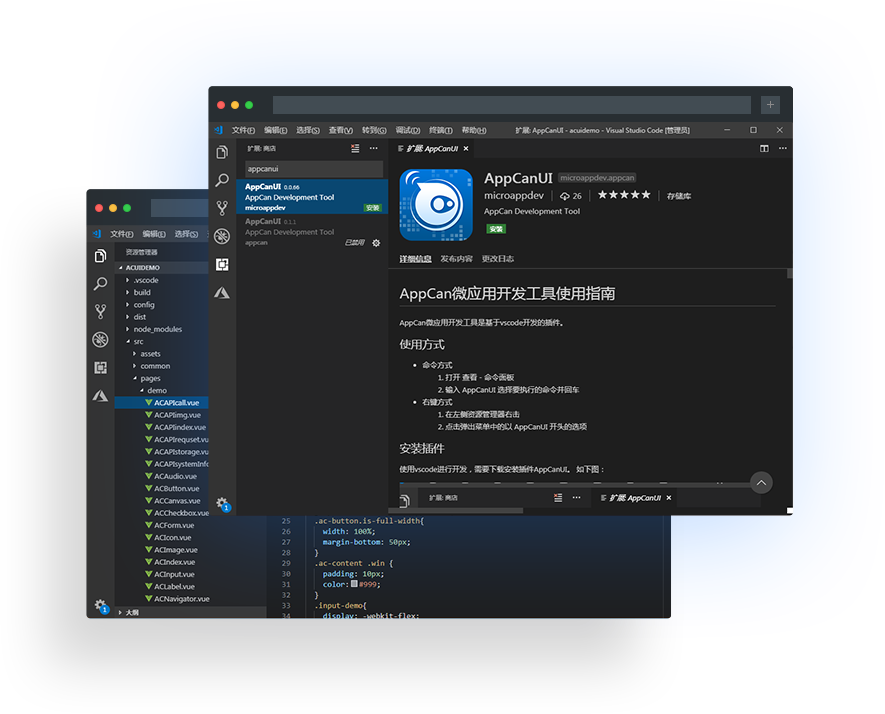Open the microappdev publisher link
885x714 pixels.
coord(514,196)
